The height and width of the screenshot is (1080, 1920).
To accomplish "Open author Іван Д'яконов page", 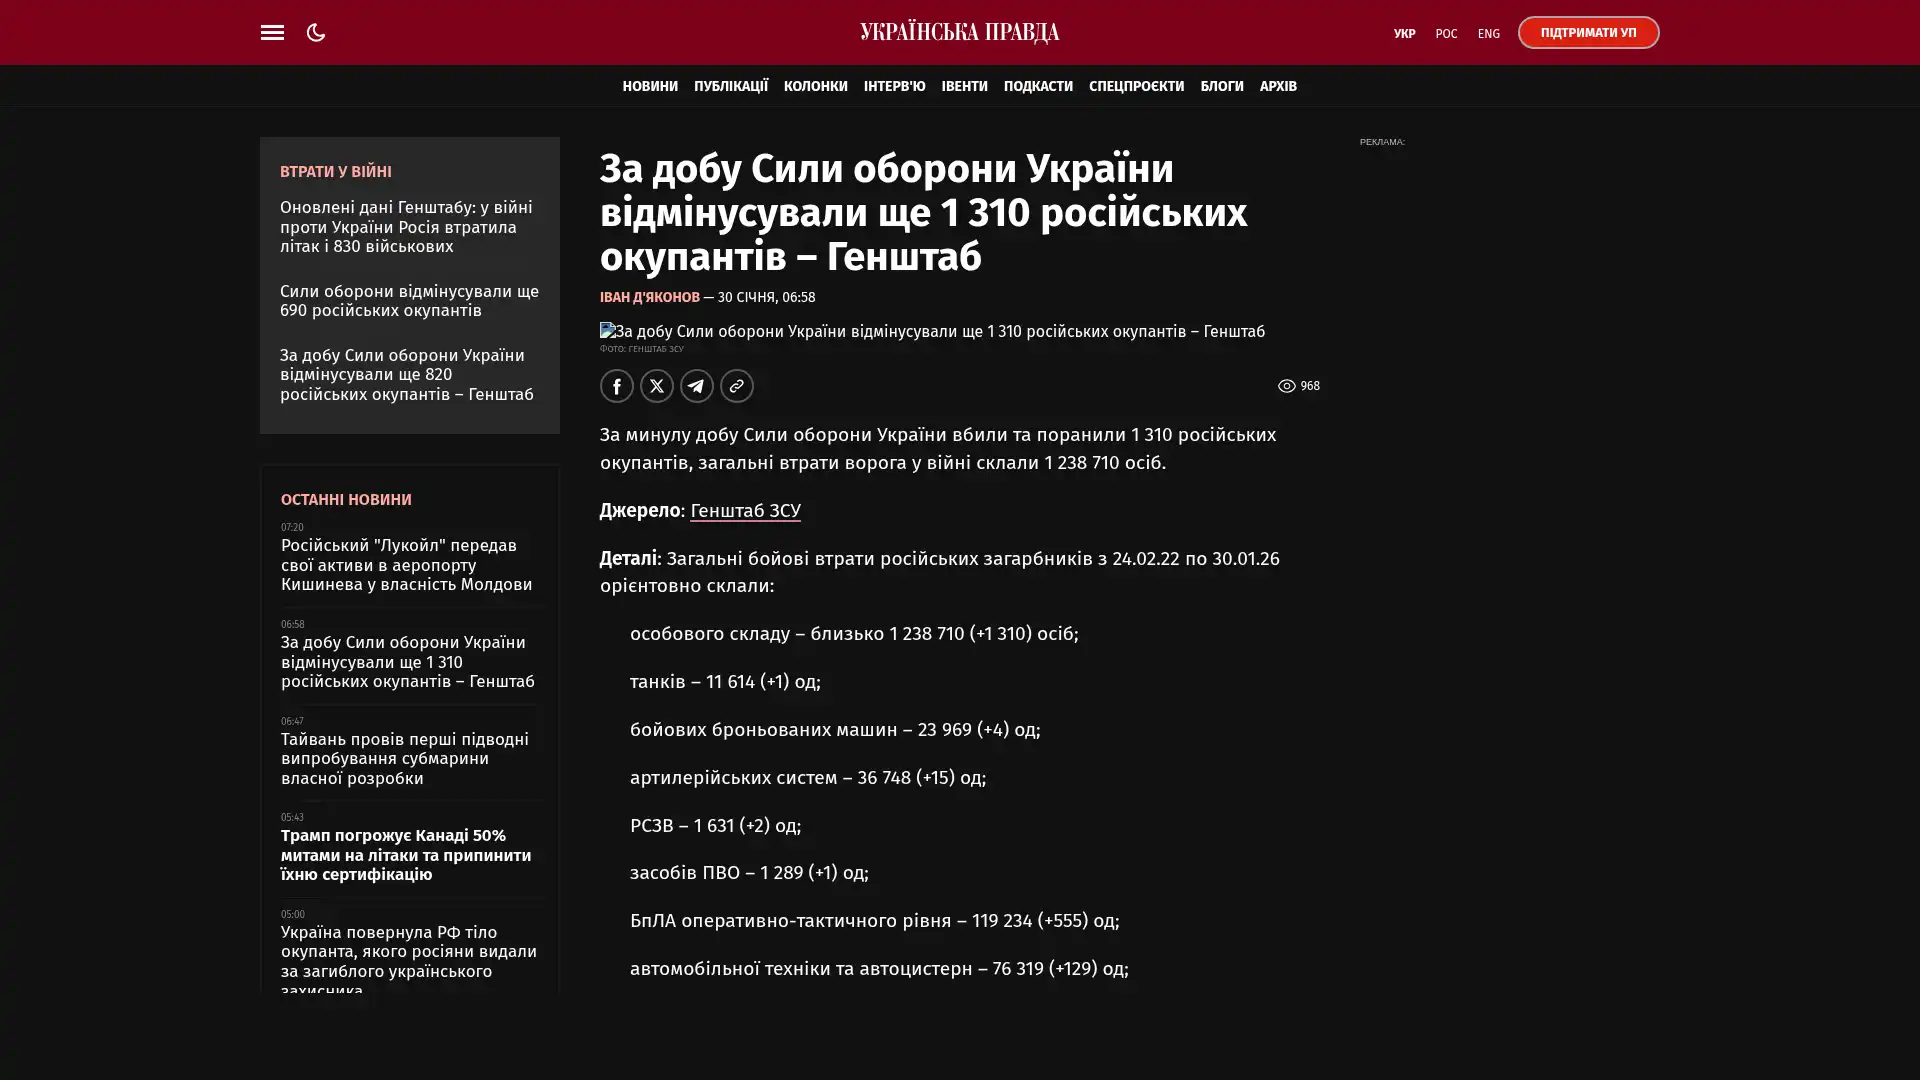I will click(x=649, y=297).
